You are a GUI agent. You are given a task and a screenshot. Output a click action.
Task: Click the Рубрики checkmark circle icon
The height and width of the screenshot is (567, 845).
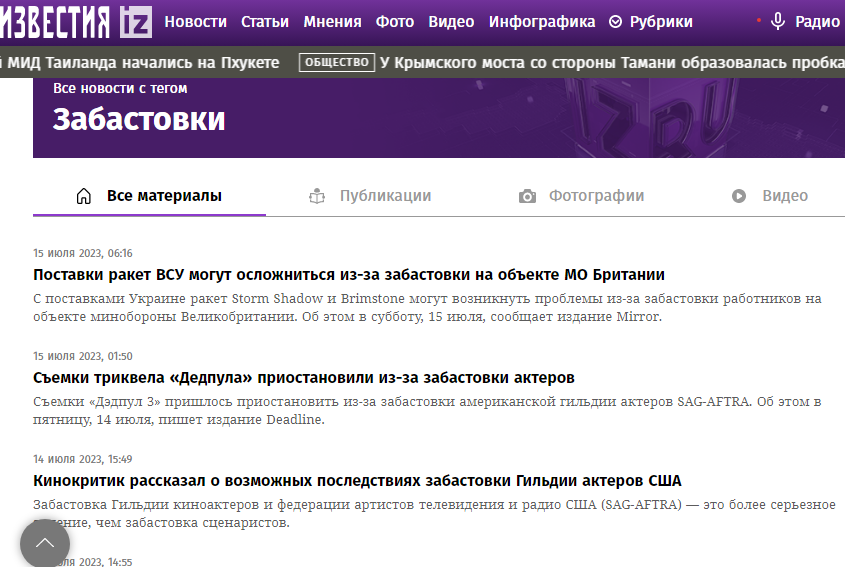click(x=615, y=22)
